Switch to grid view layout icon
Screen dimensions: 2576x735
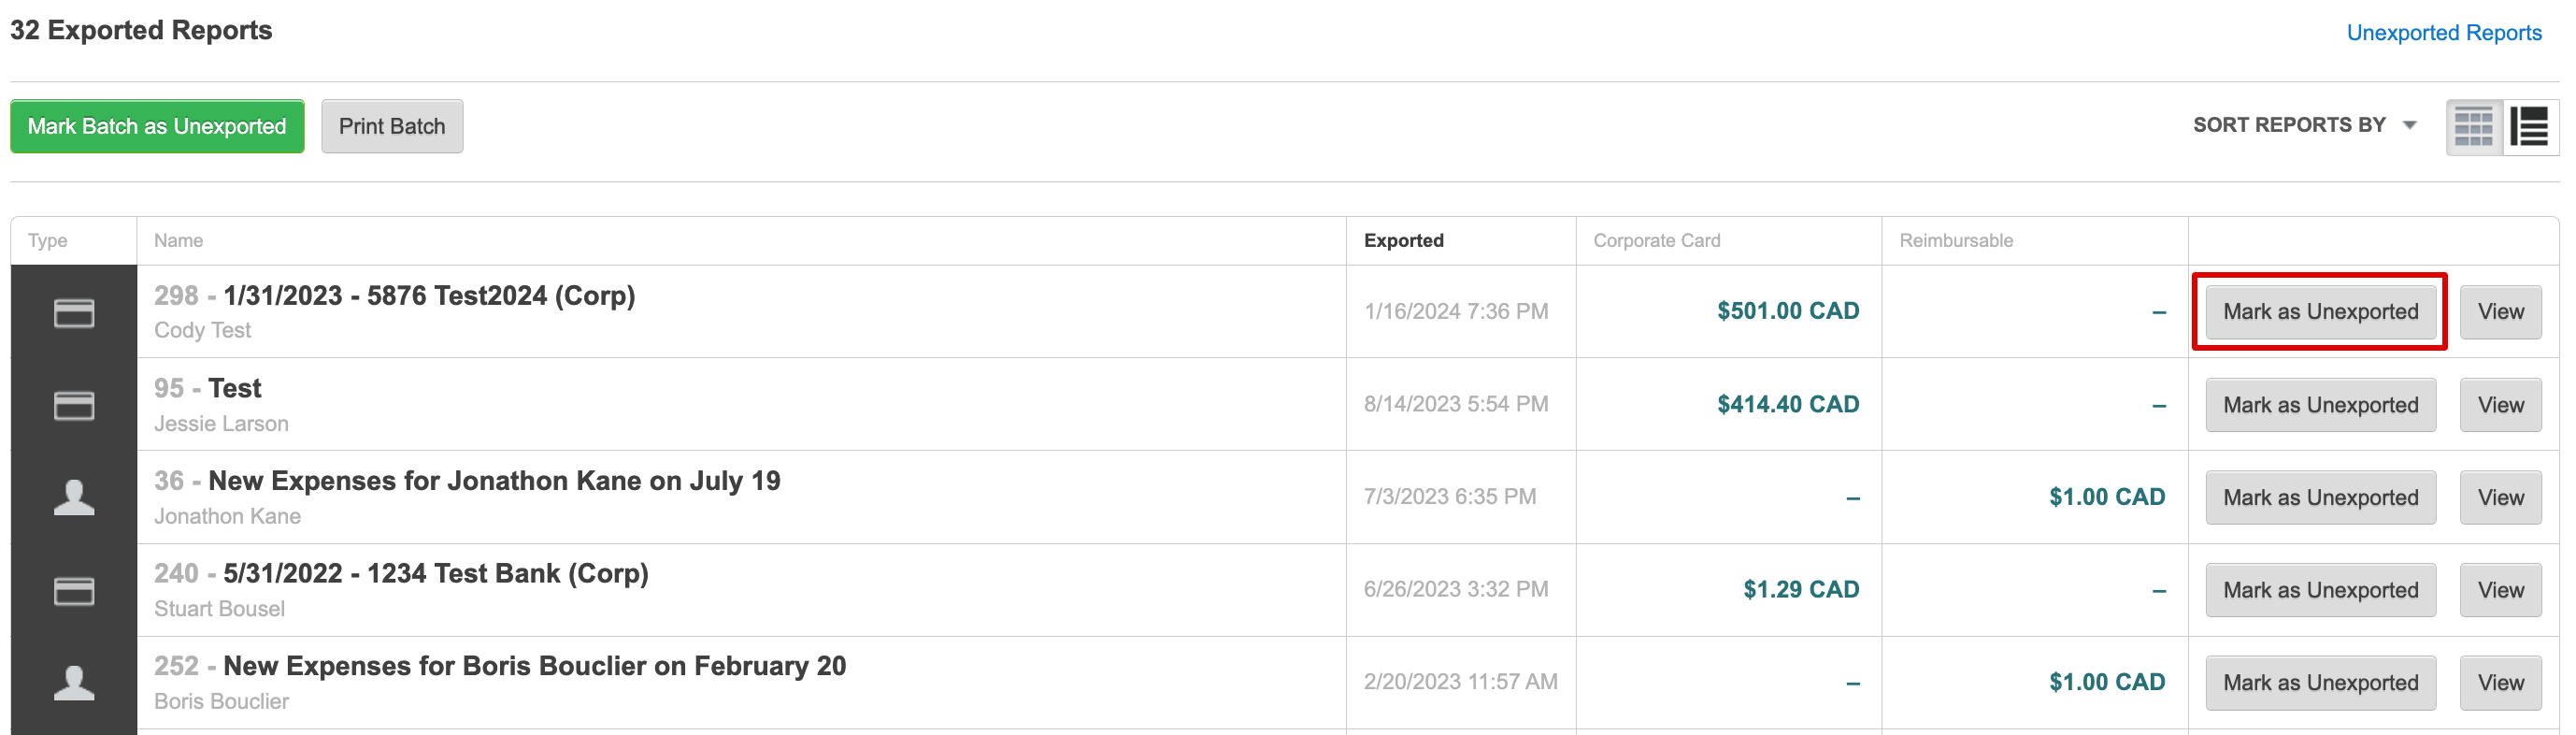[x=2474, y=127]
